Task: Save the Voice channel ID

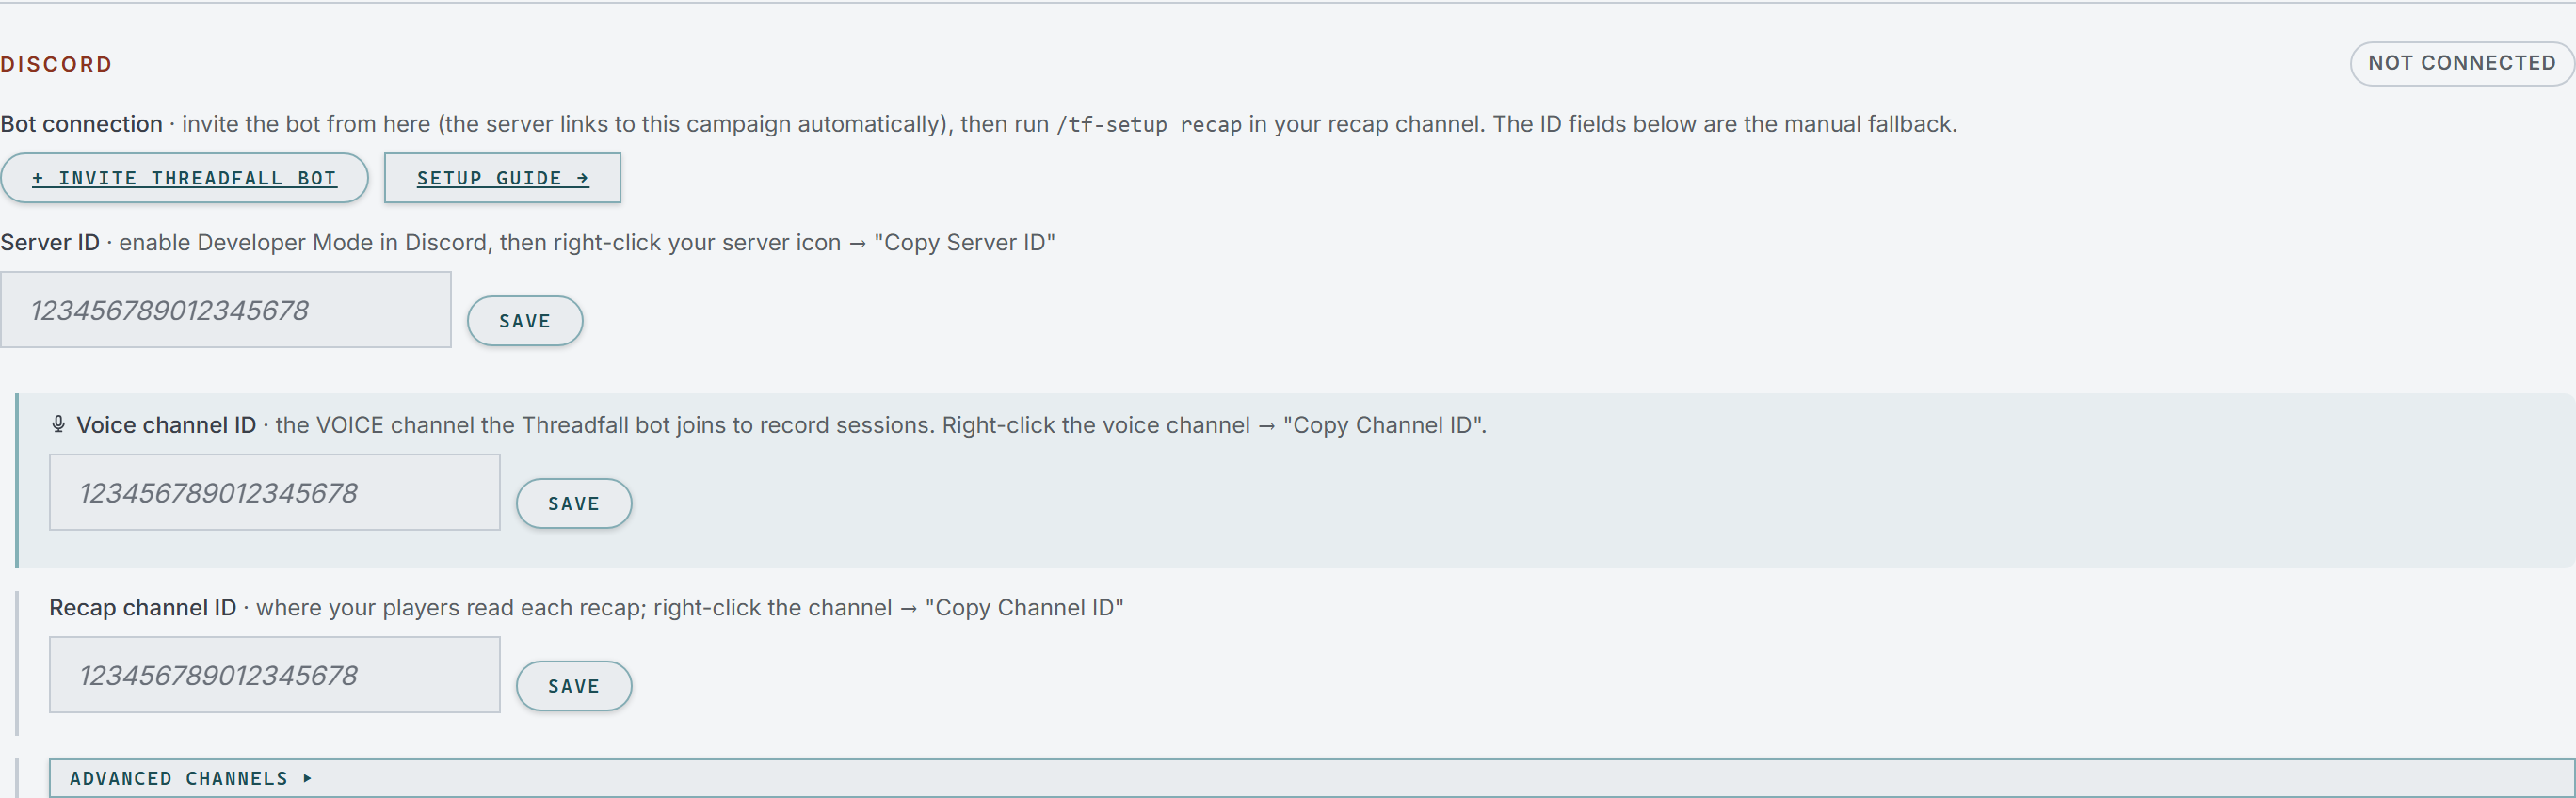Action: [574, 504]
